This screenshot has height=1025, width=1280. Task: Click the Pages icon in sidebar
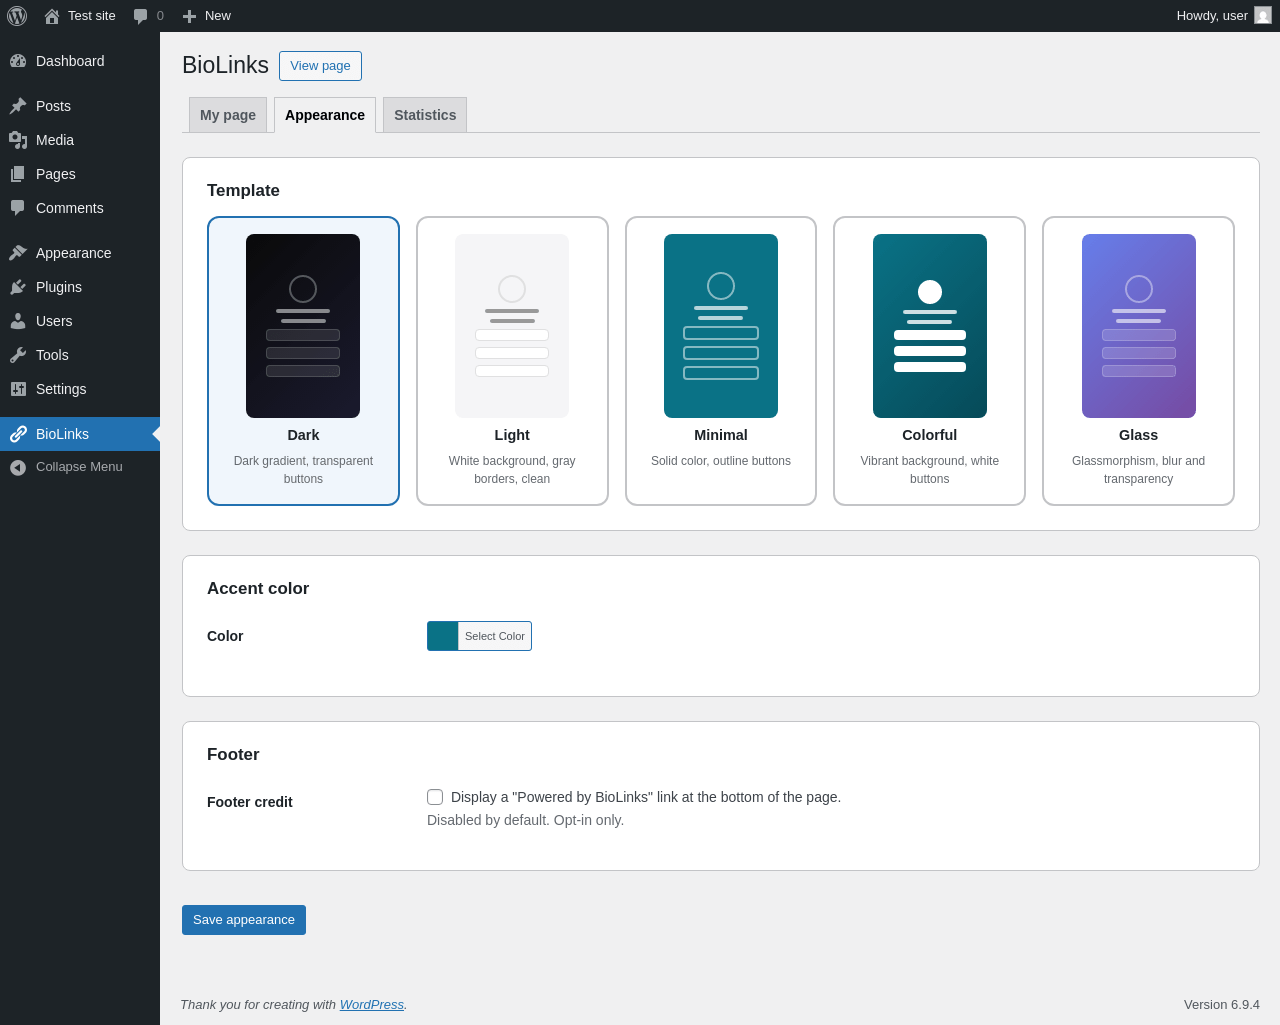(x=18, y=174)
